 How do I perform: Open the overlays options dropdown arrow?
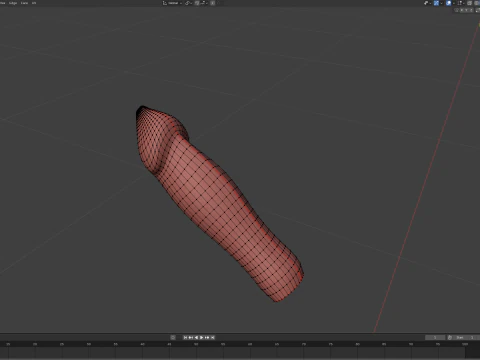[x=454, y=3]
